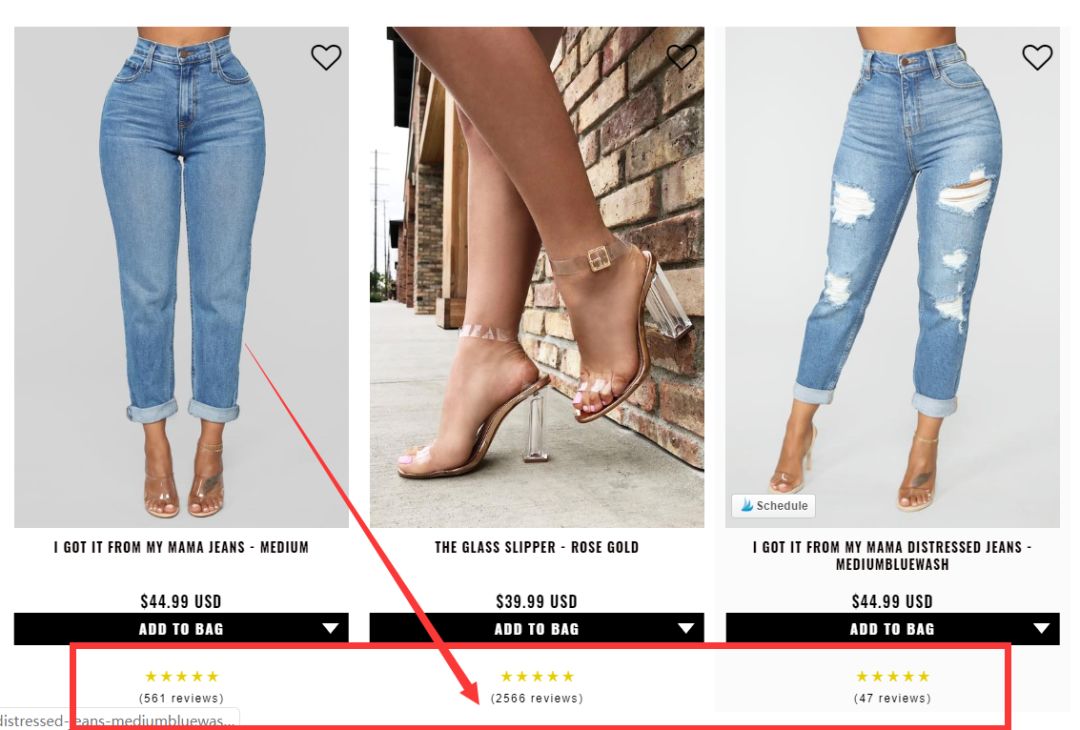The height and width of the screenshot is (730, 1080).
Task: Click the Schedule badge on distressed jeans
Action: tap(773, 505)
